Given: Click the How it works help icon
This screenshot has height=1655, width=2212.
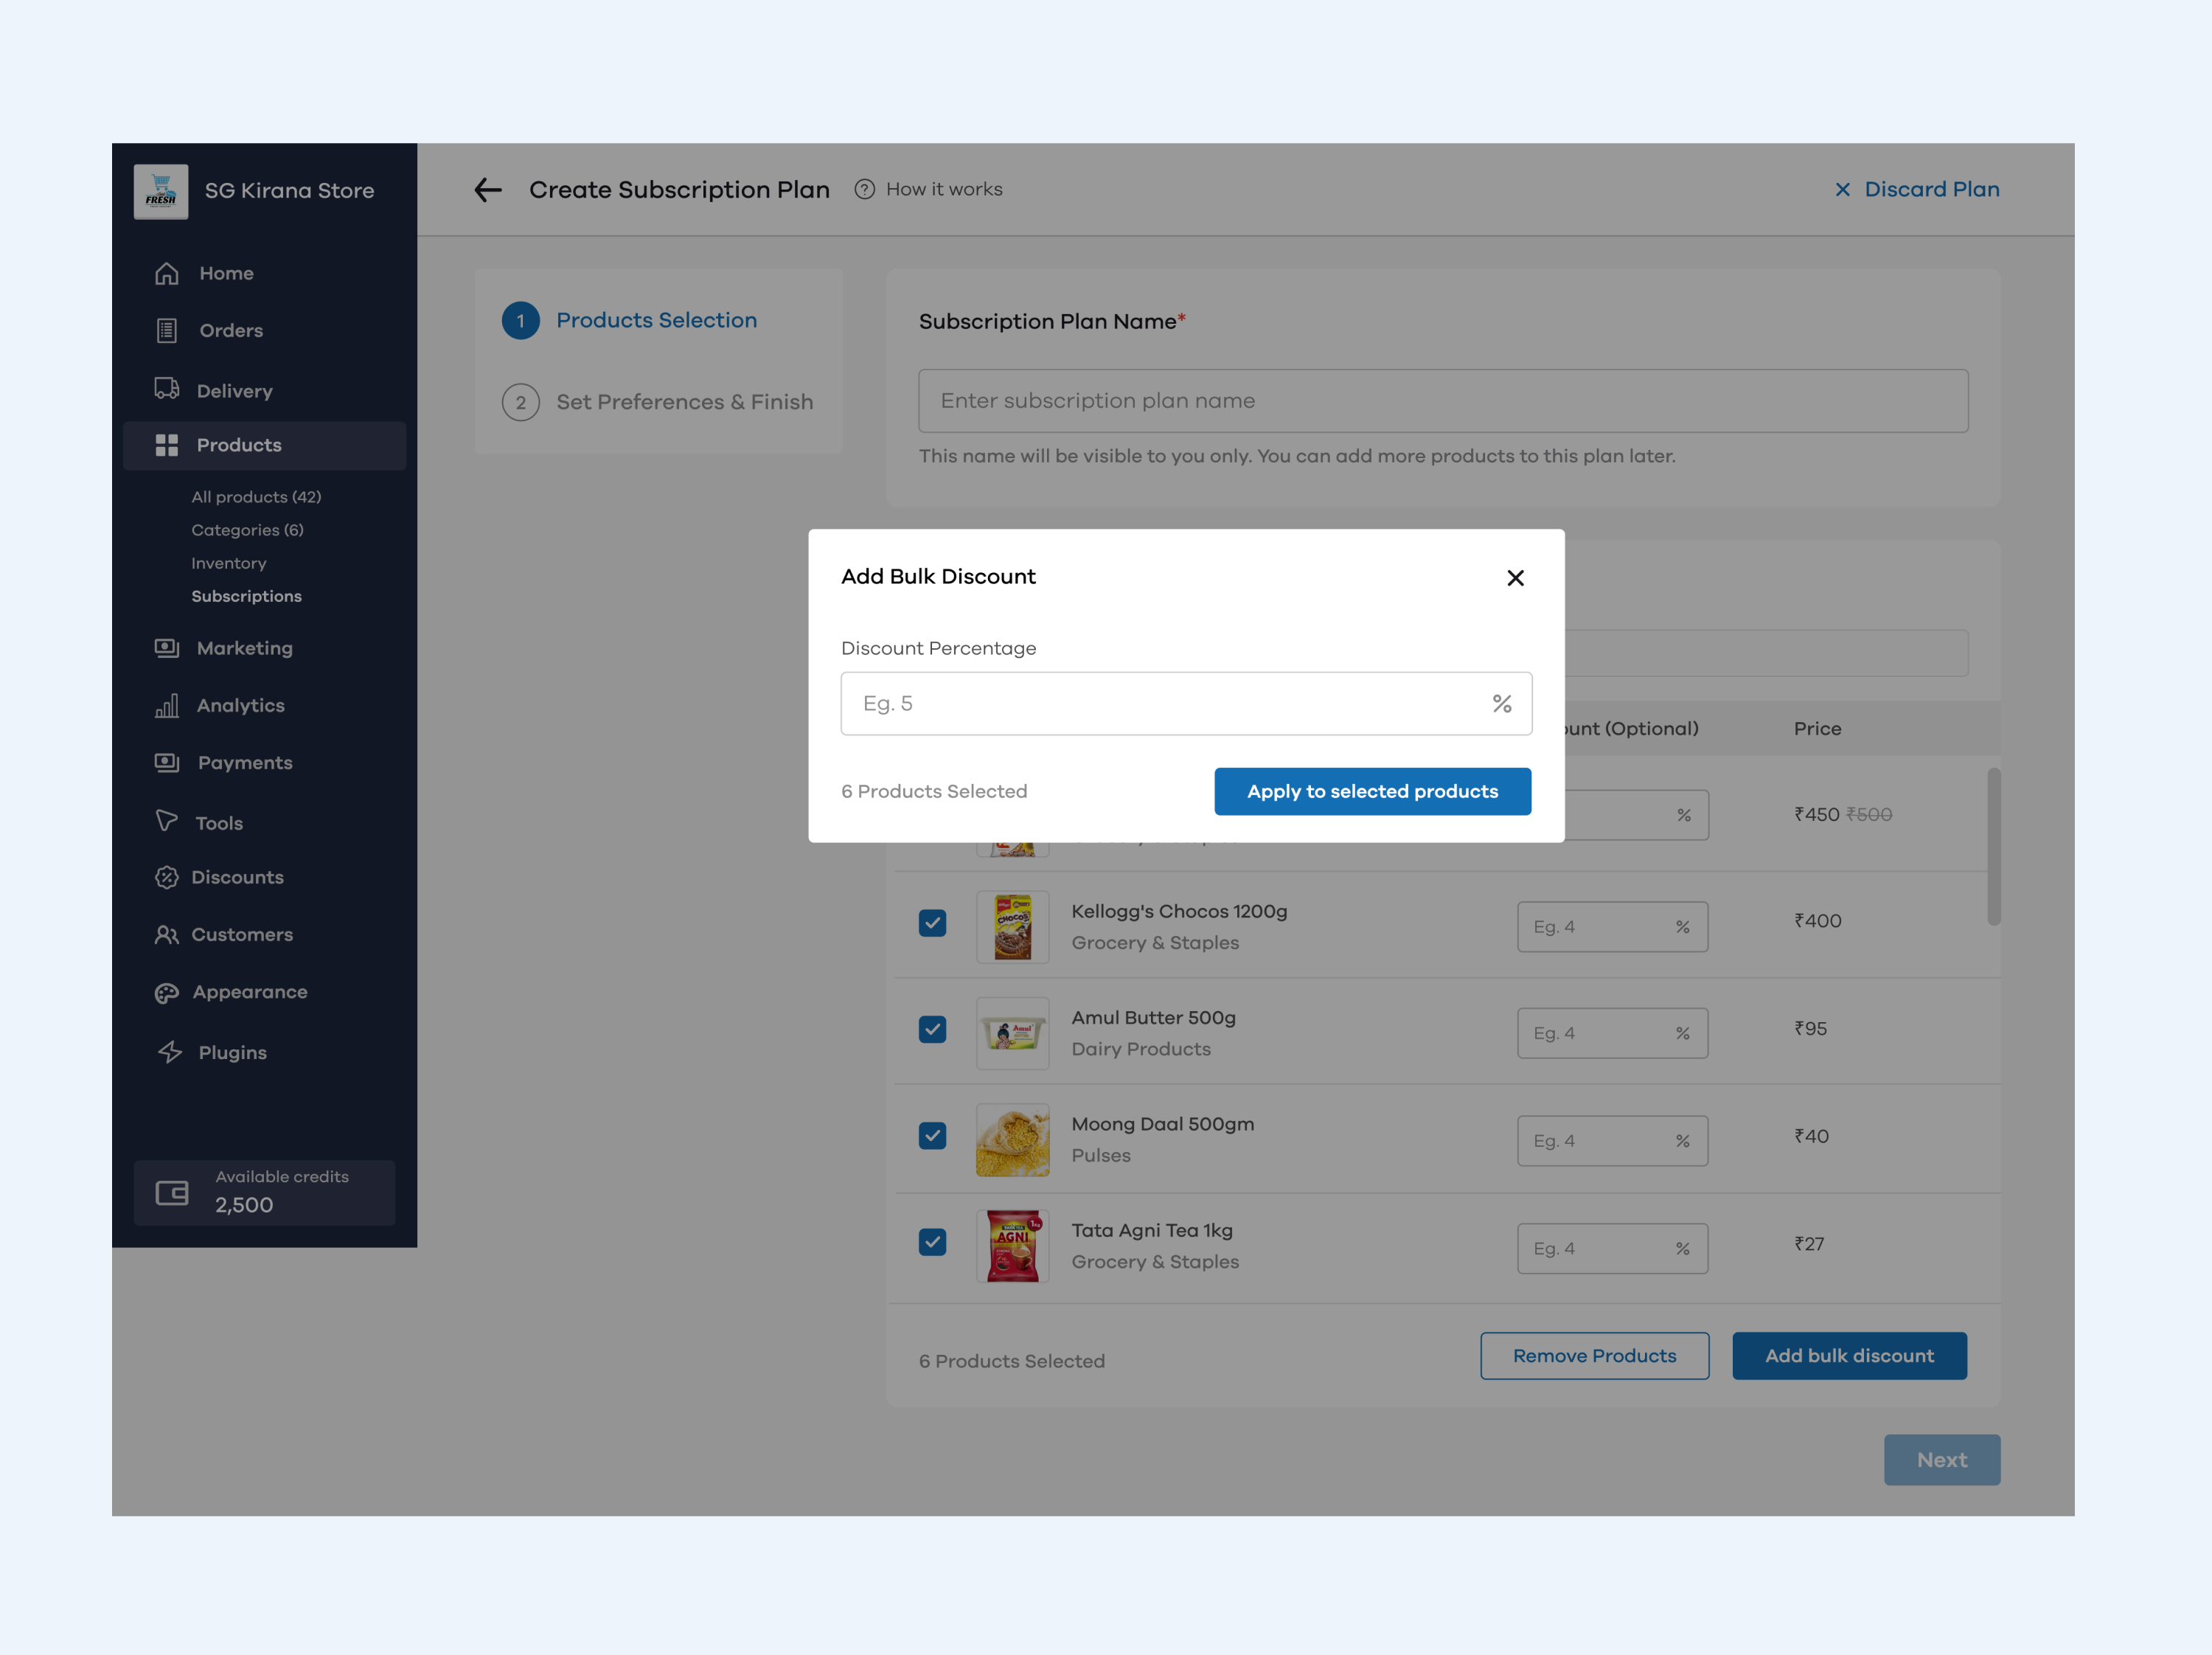Looking at the screenshot, I should tap(864, 189).
